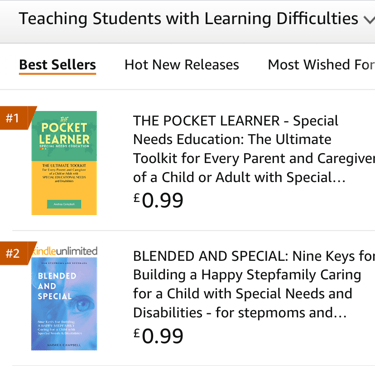Click white BLENDED AND SPECIAL lettering on cover

tap(54, 286)
